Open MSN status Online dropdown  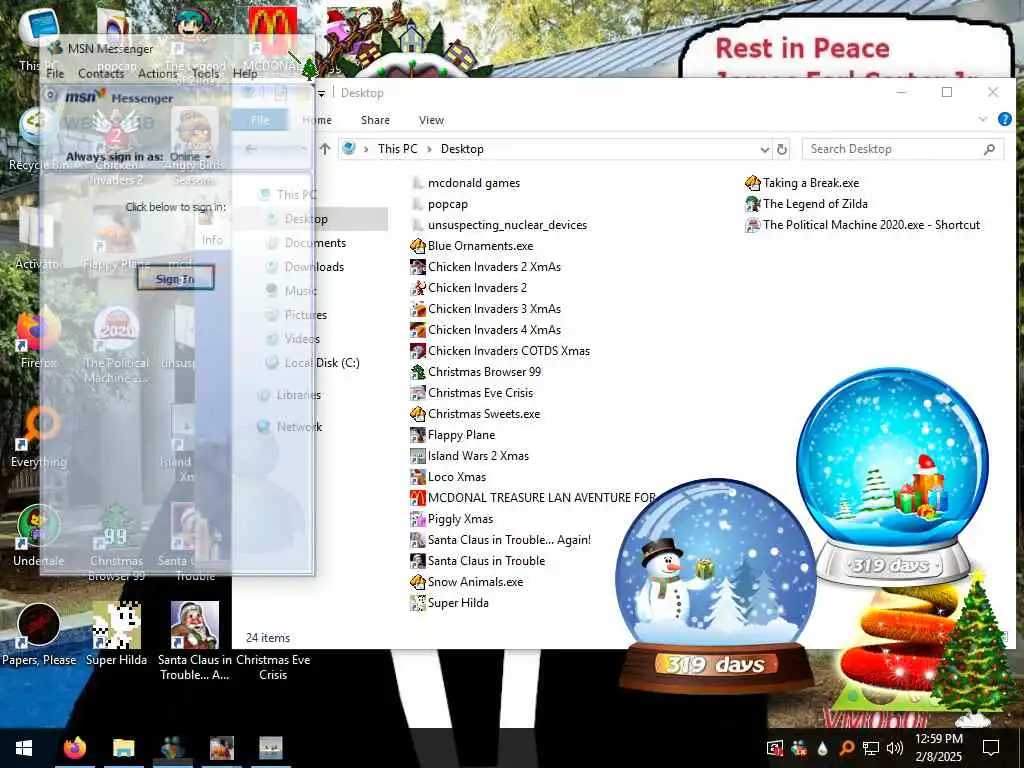[x=191, y=157]
